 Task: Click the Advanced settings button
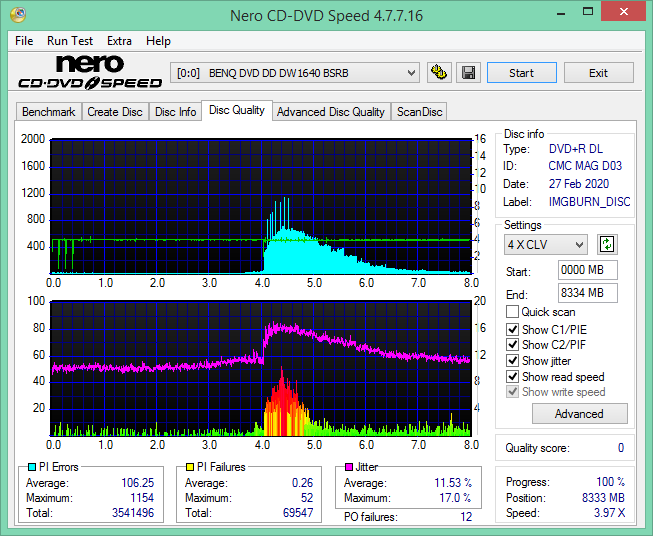(x=579, y=414)
